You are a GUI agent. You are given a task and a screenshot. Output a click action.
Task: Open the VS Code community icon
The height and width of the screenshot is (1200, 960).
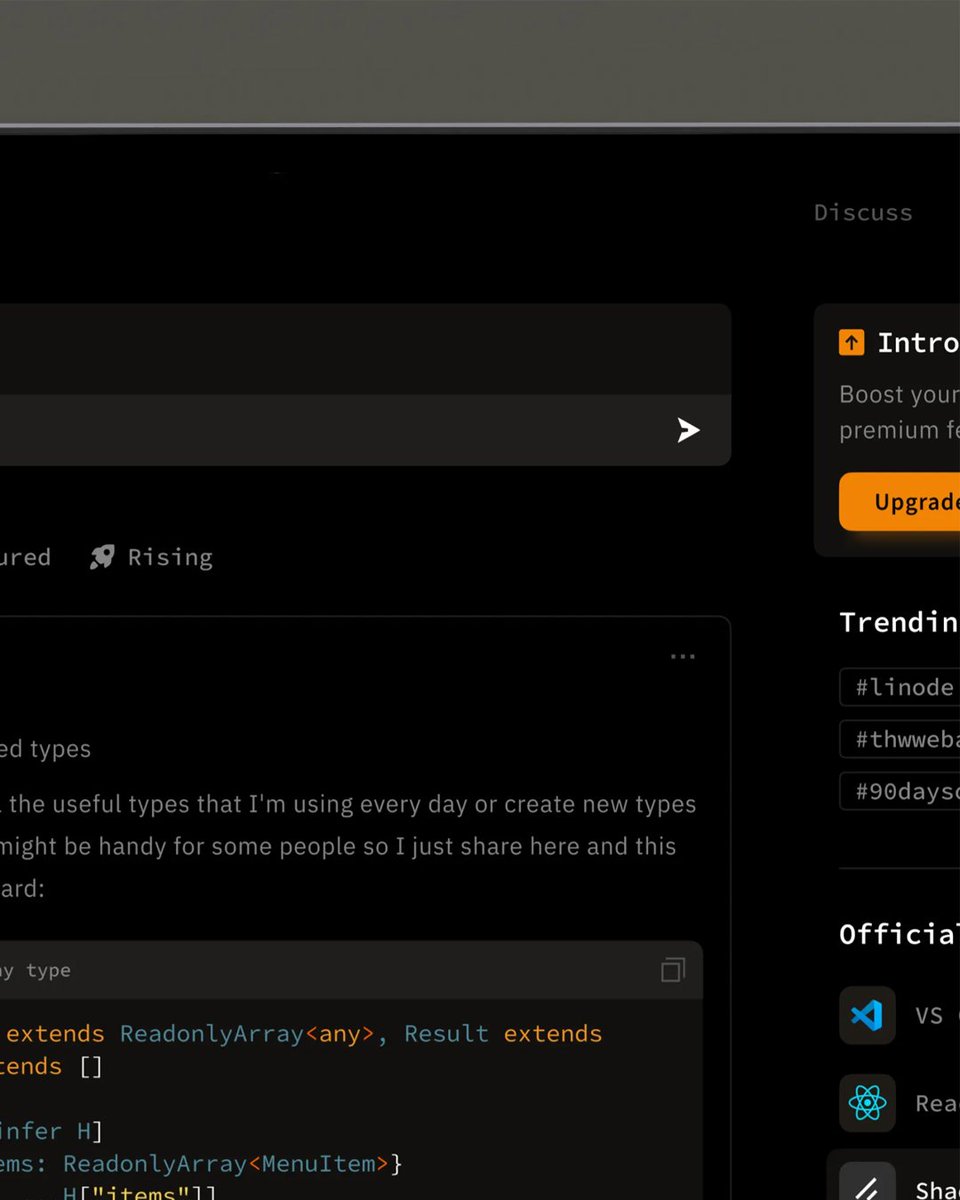pos(867,1016)
